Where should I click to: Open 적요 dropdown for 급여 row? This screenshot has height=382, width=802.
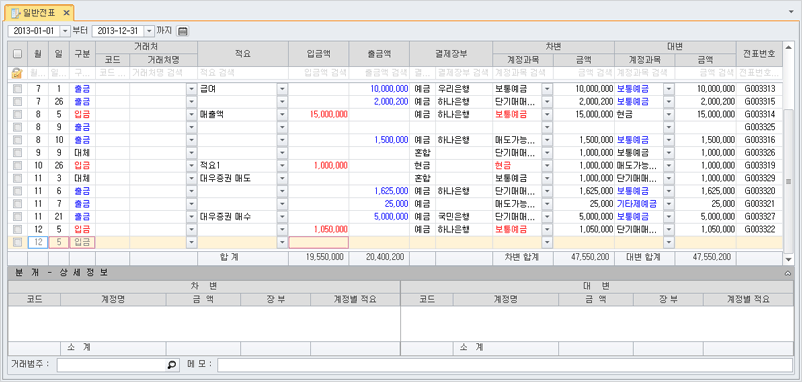282,89
